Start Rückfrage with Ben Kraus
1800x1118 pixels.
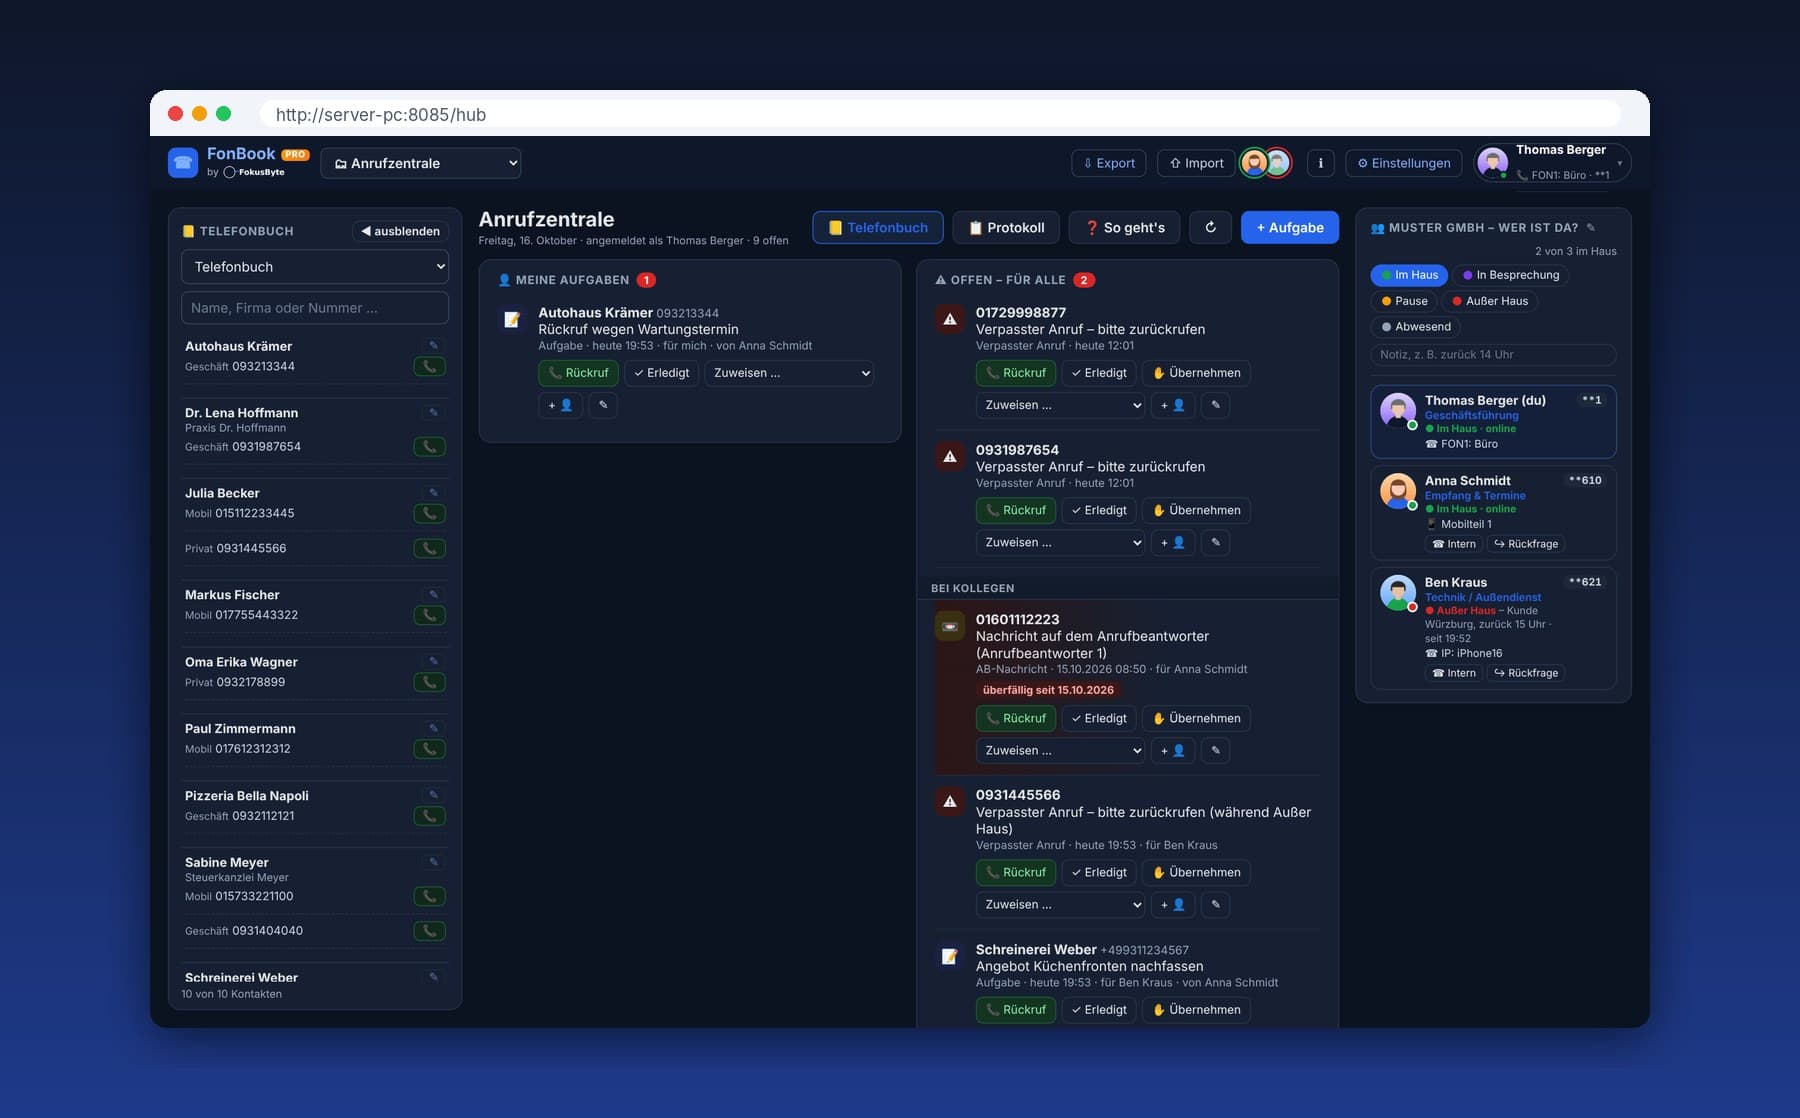(1526, 673)
